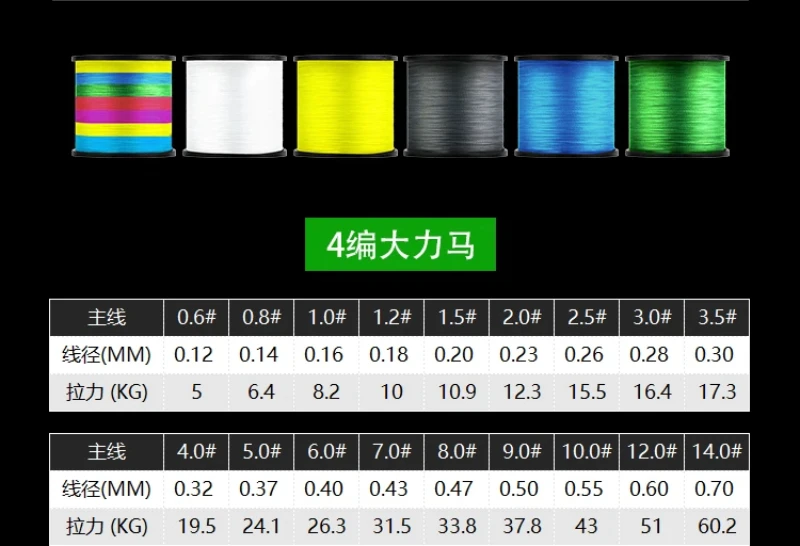Image resolution: width=800 pixels, height=546 pixels.
Task: Click the 10.9 pull strength cell
Action: [457, 392]
